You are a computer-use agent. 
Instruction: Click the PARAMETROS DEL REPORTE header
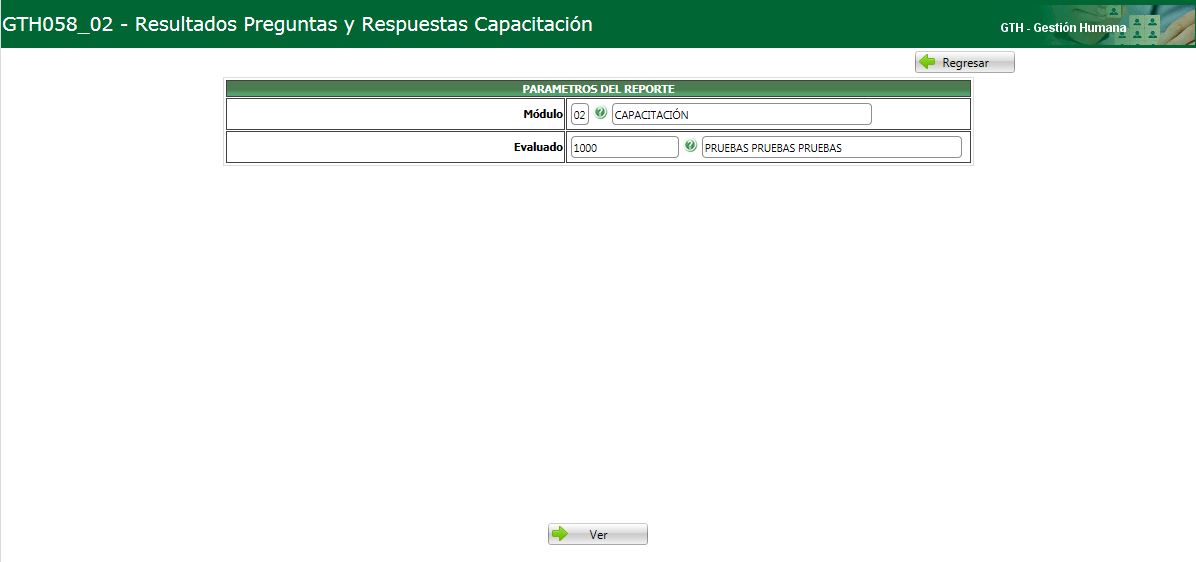[598, 89]
